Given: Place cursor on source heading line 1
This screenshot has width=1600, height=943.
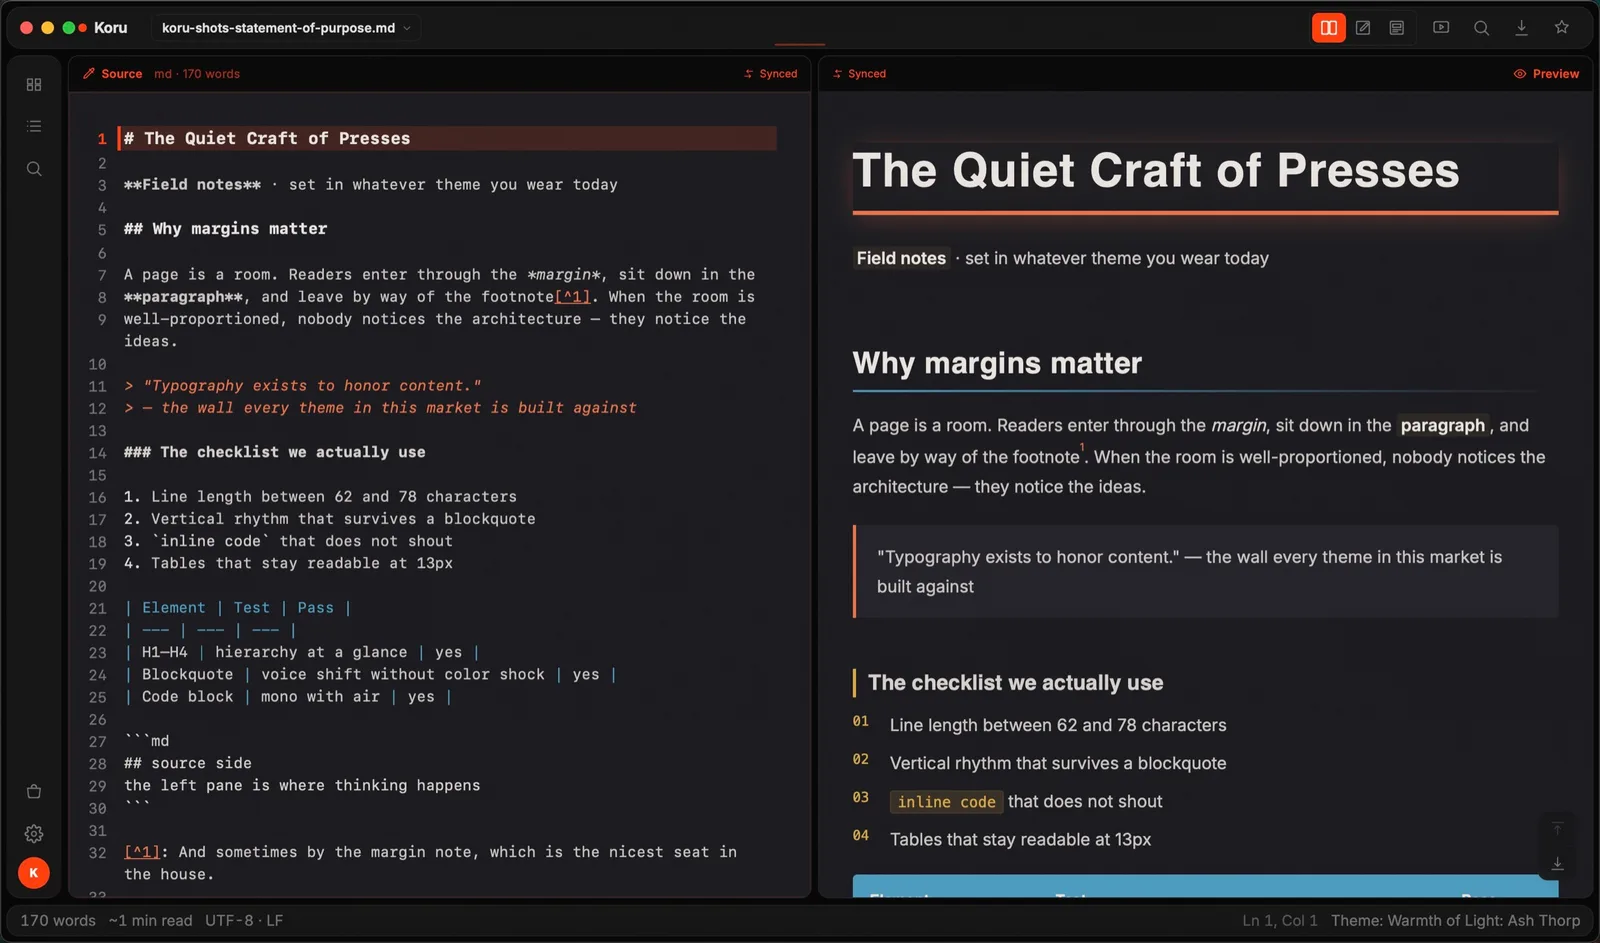Looking at the screenshot, I should coord(447,138).
